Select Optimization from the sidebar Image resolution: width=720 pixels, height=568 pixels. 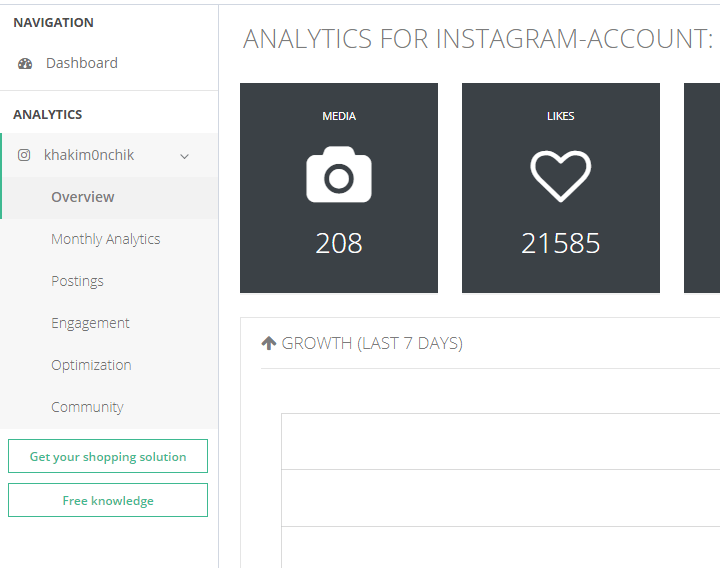point(91,365)
